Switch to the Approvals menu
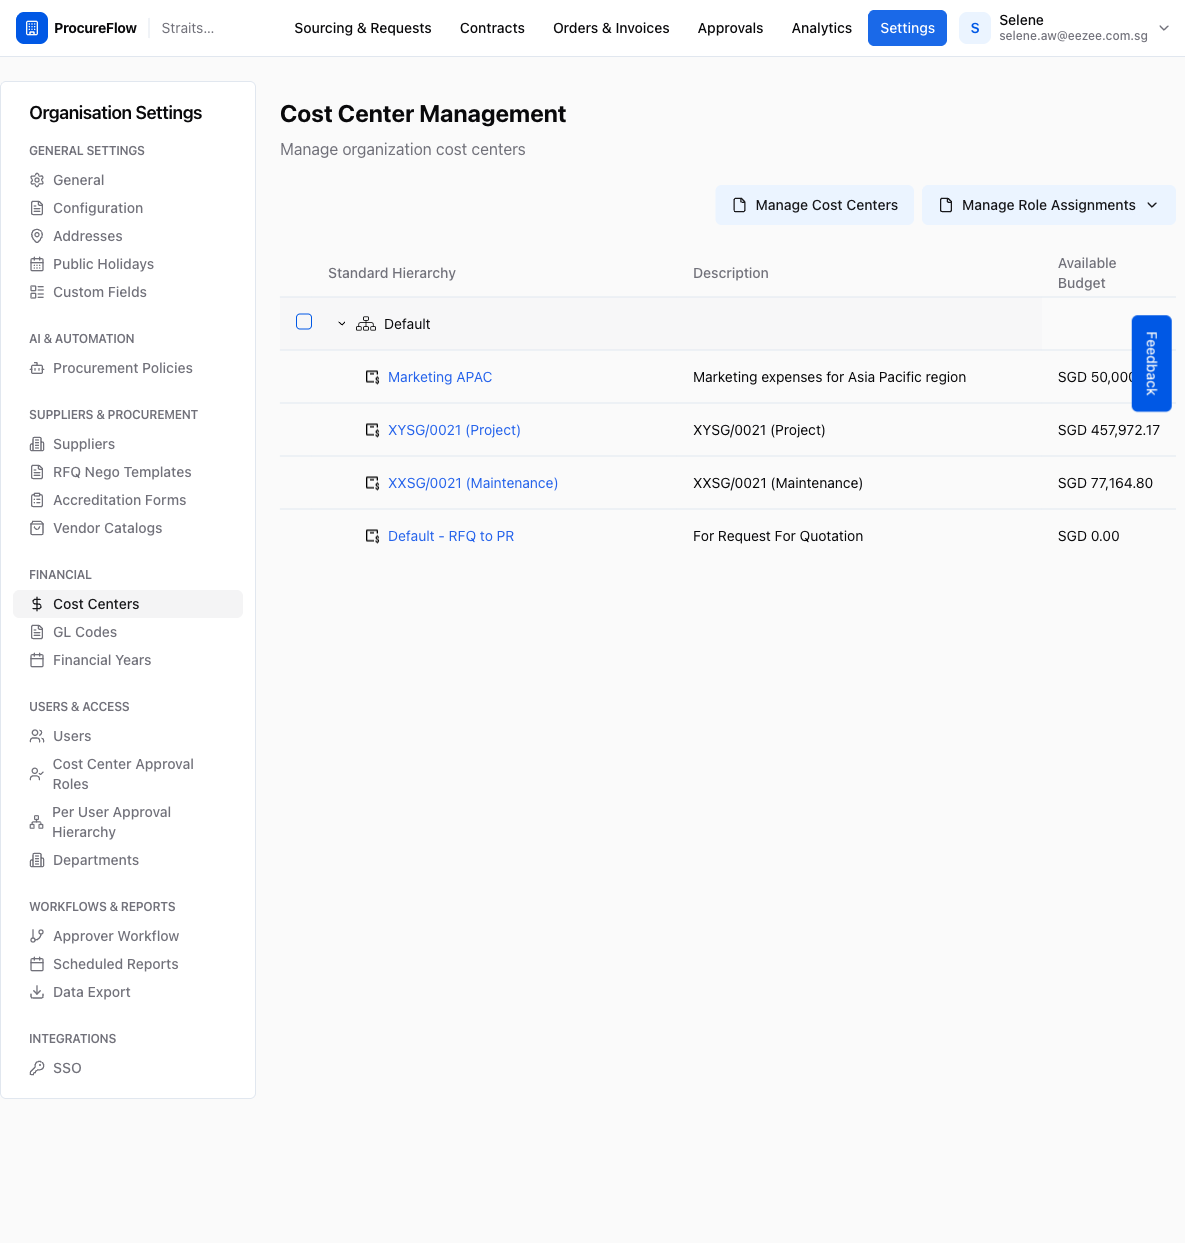The image size is (1185, 1243). pos(730,28)
